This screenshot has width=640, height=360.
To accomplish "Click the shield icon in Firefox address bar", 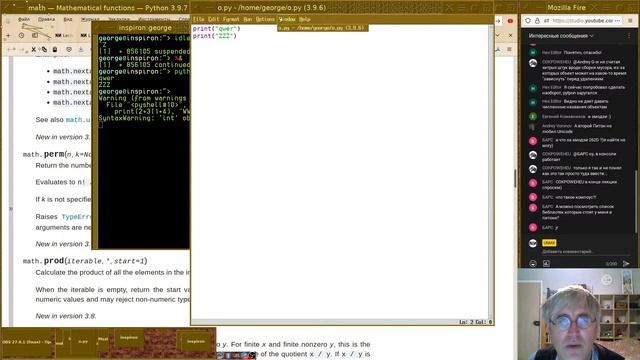I will point(528,20).
